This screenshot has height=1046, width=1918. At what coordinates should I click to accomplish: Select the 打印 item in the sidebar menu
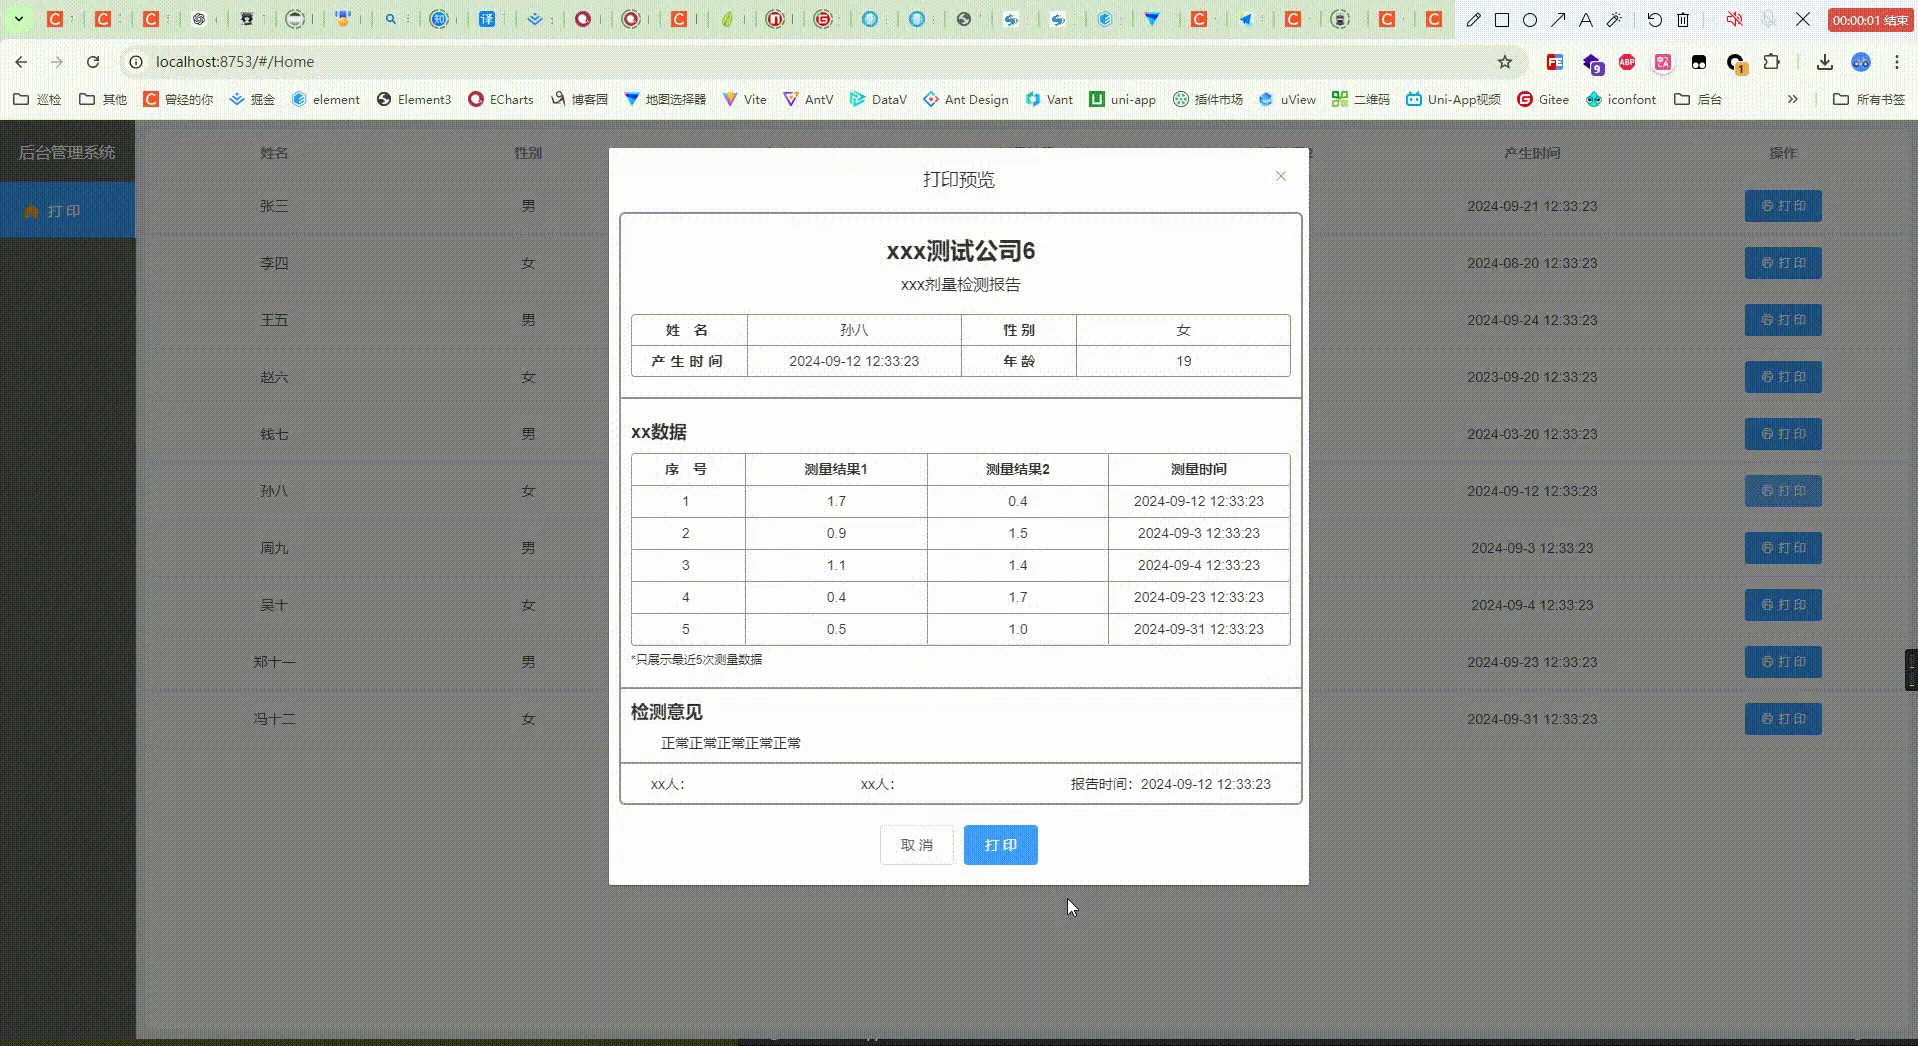(67, 211)
